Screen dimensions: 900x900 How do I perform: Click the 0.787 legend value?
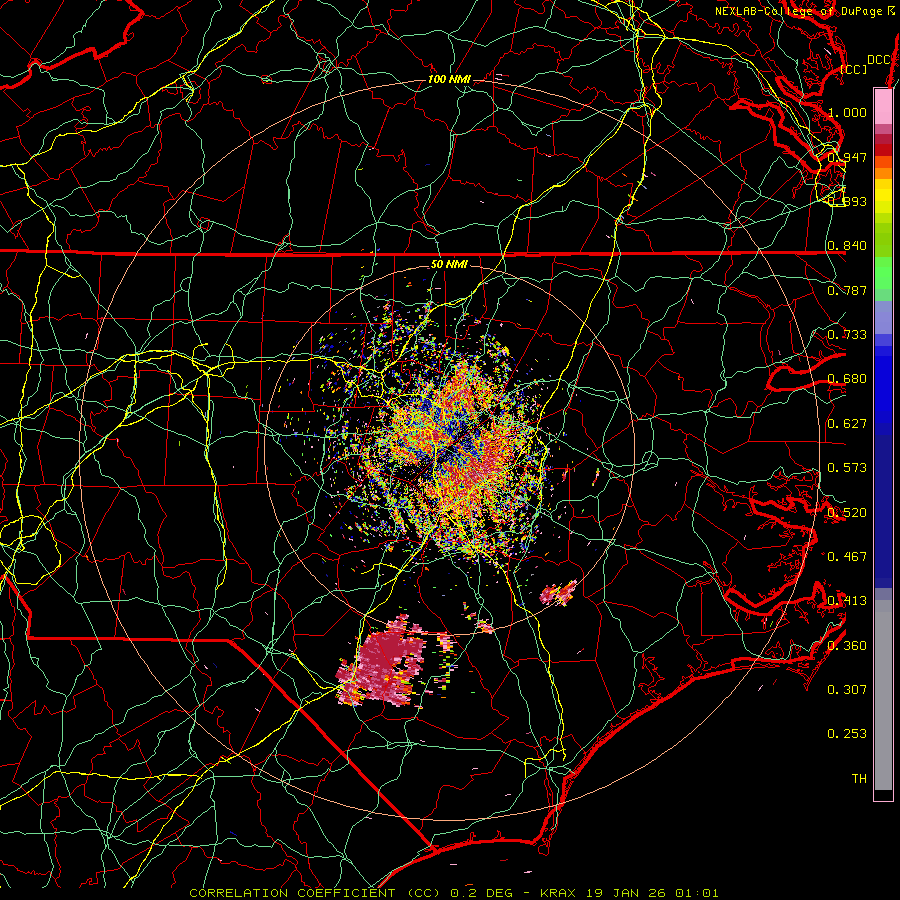click(x=847, y=290)
